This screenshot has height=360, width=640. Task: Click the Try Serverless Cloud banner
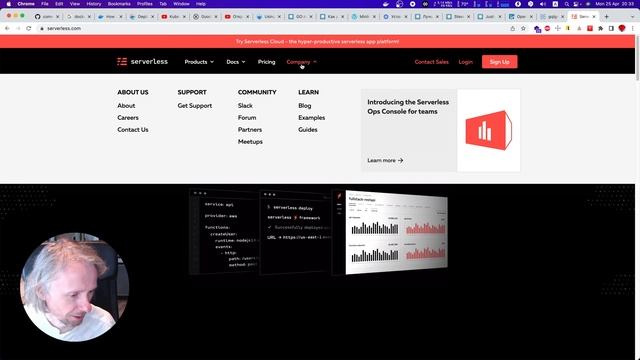[x=318, y=42]
